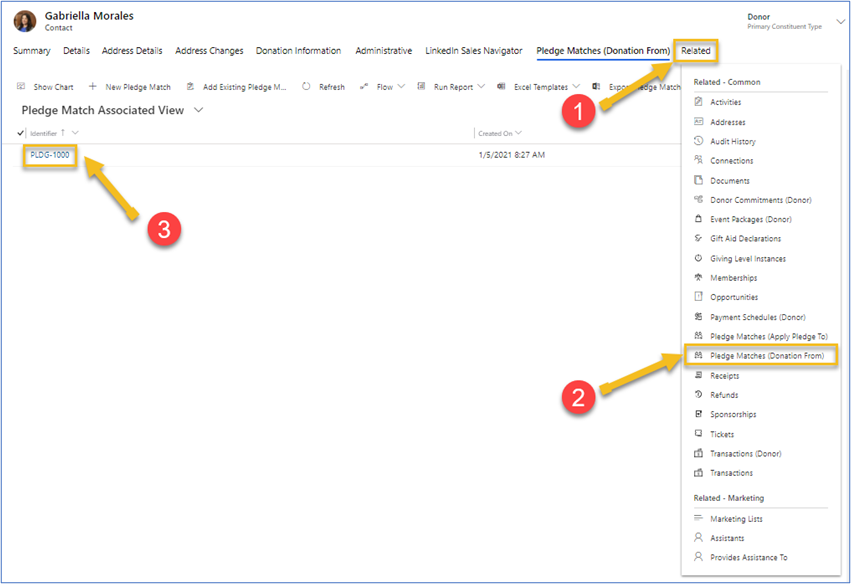
Task: Select Pledge Matches (Donation From) menu entry
Action: pyautogui.click(x=760, y=356)
